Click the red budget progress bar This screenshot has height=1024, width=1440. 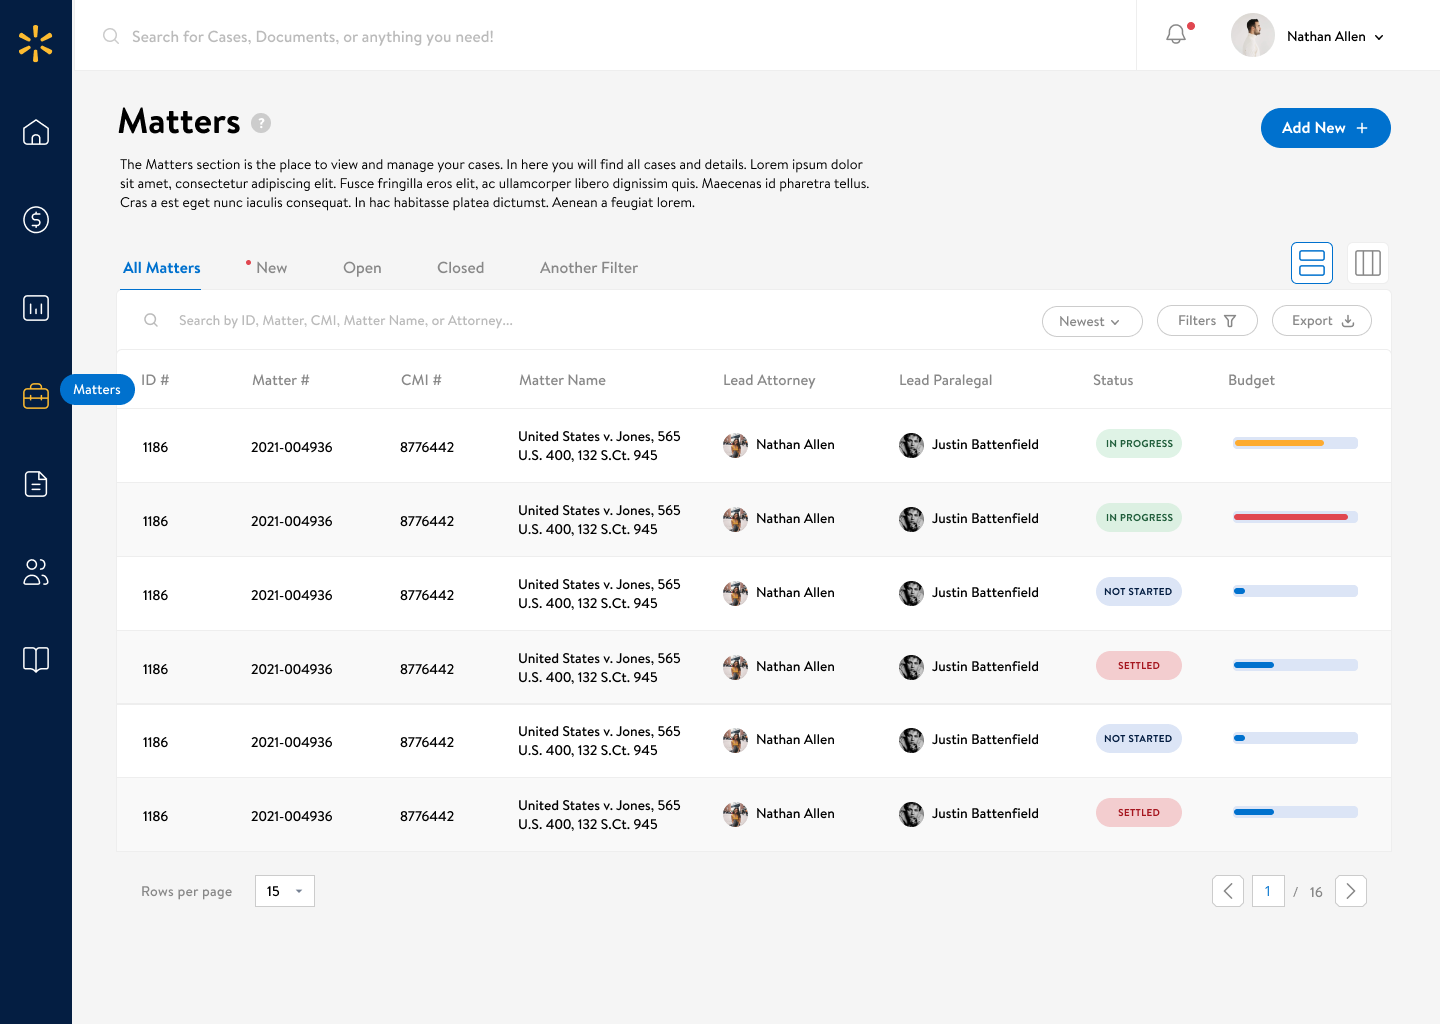pos(1296,517)
